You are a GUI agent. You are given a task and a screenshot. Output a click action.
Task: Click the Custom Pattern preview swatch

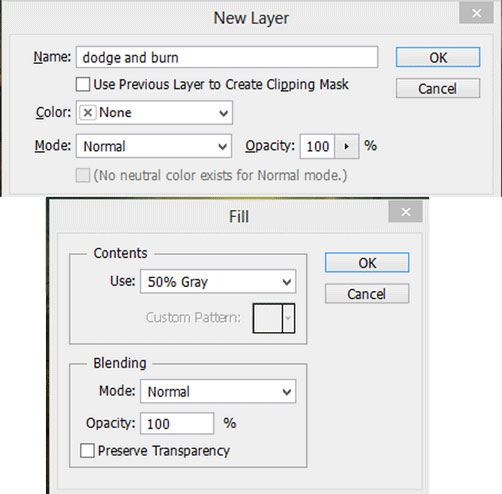[x=268, y=318]
